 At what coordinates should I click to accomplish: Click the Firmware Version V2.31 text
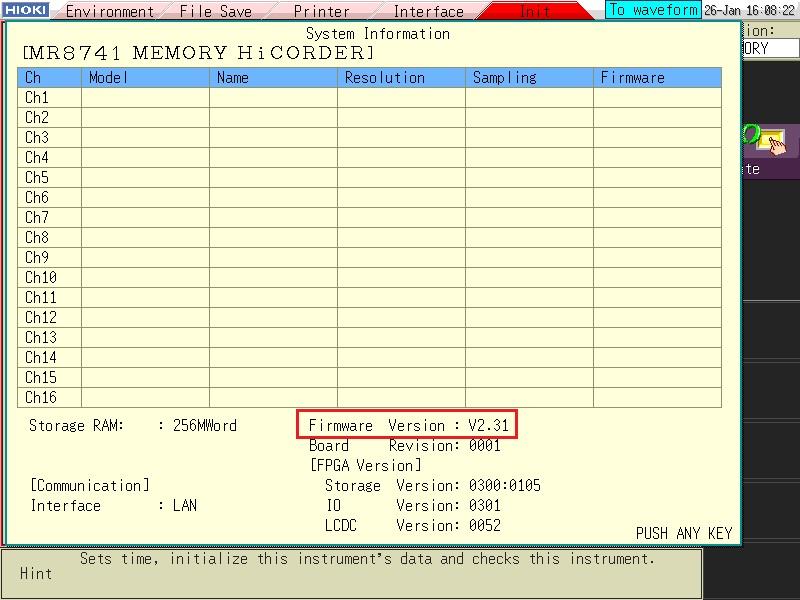click(409, 425)
